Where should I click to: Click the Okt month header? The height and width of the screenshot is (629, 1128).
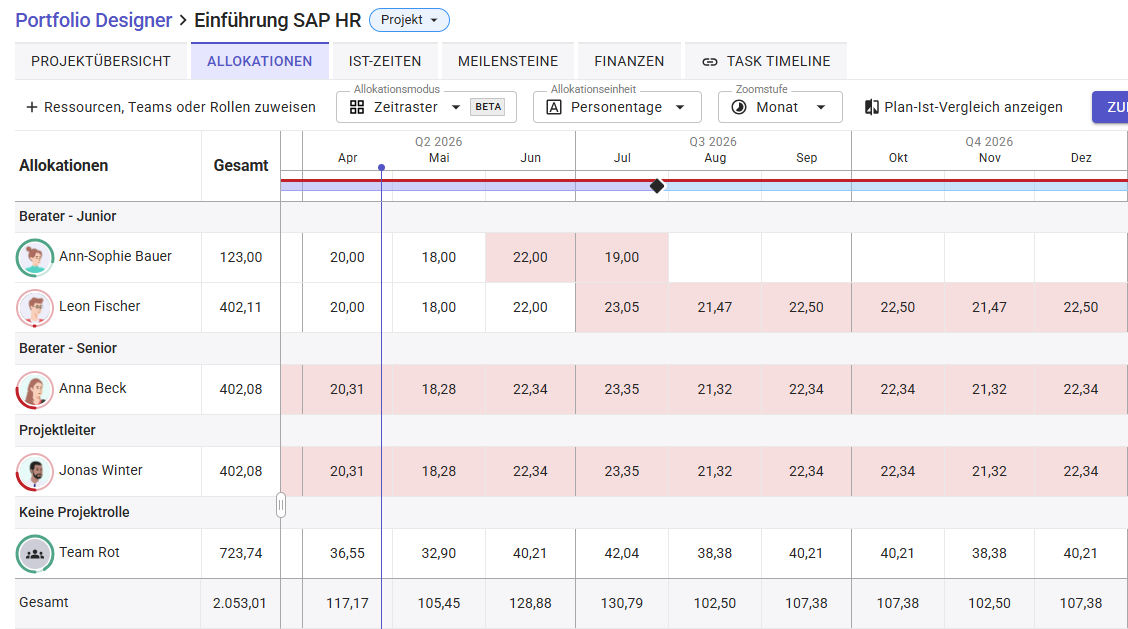(x=898, y=158)
